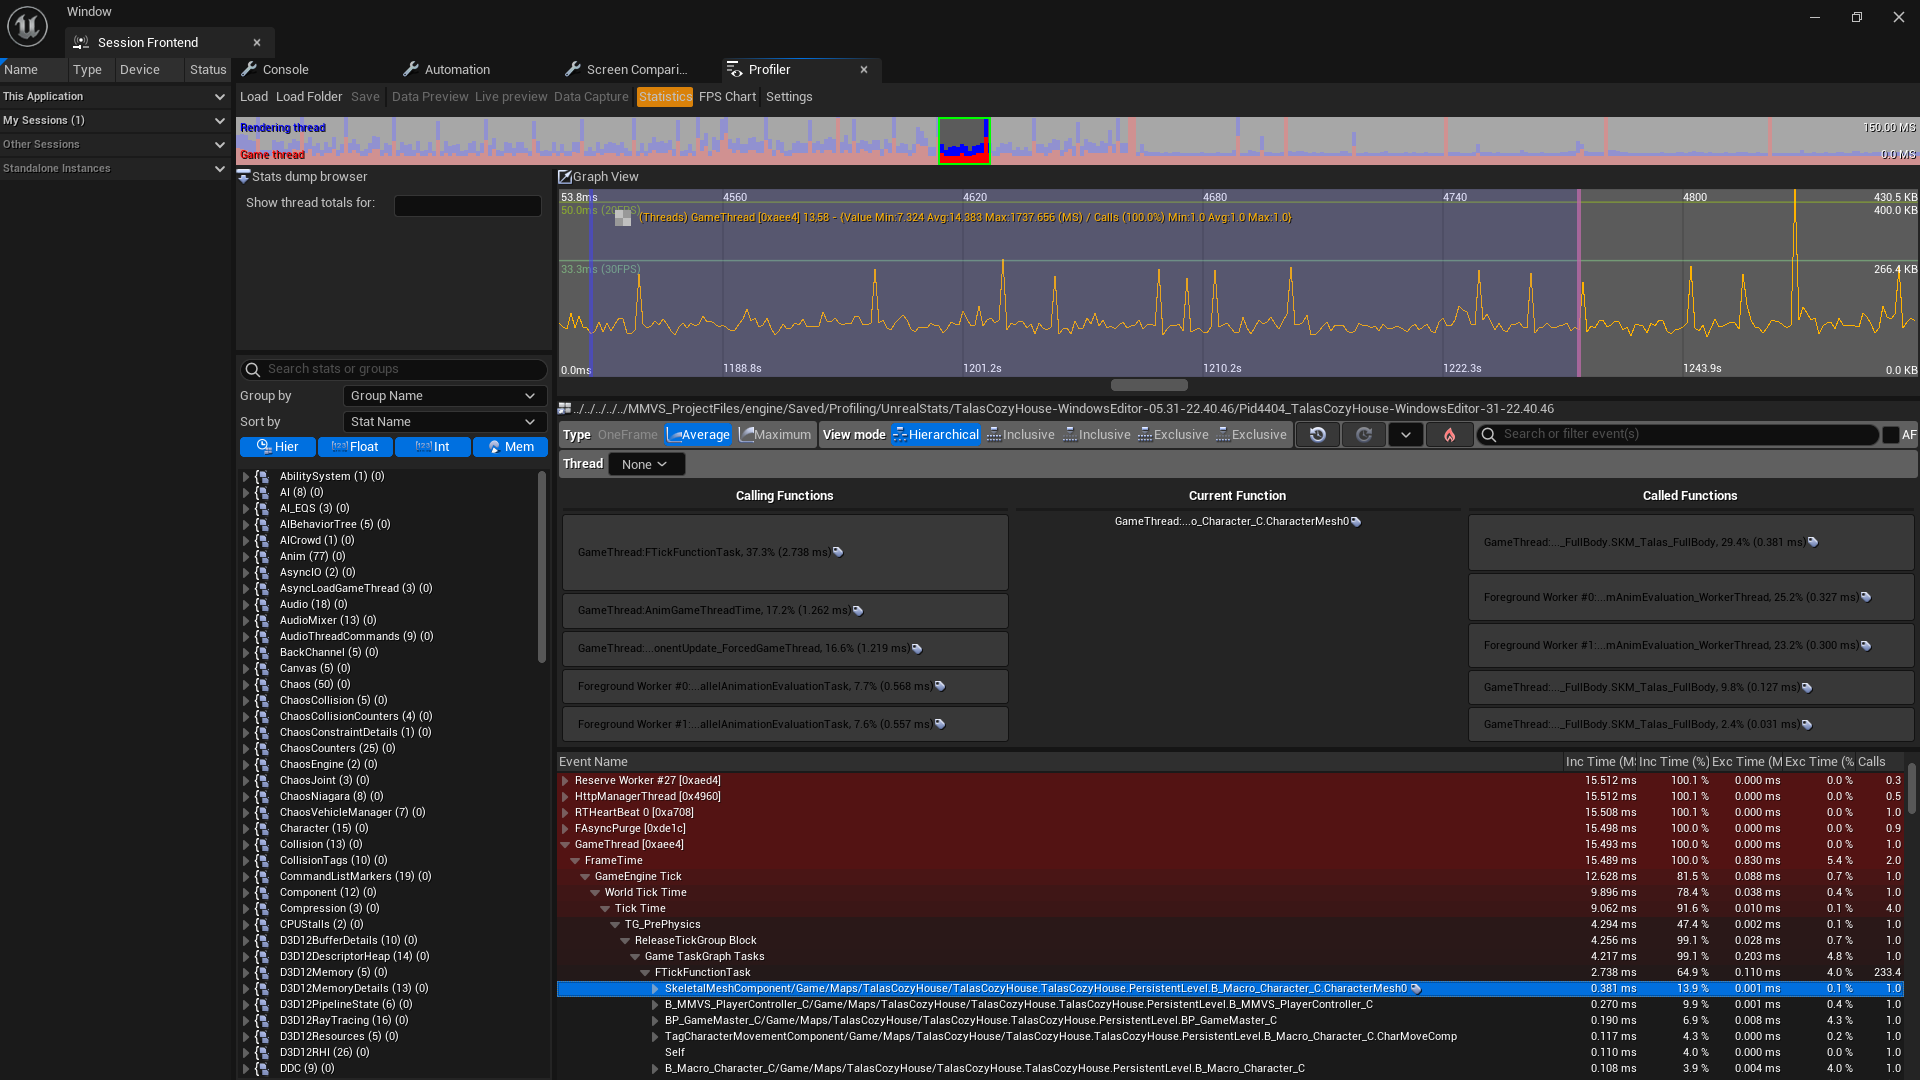
Task: Toggle the AF checkbox
Action: click(1891, 434)
